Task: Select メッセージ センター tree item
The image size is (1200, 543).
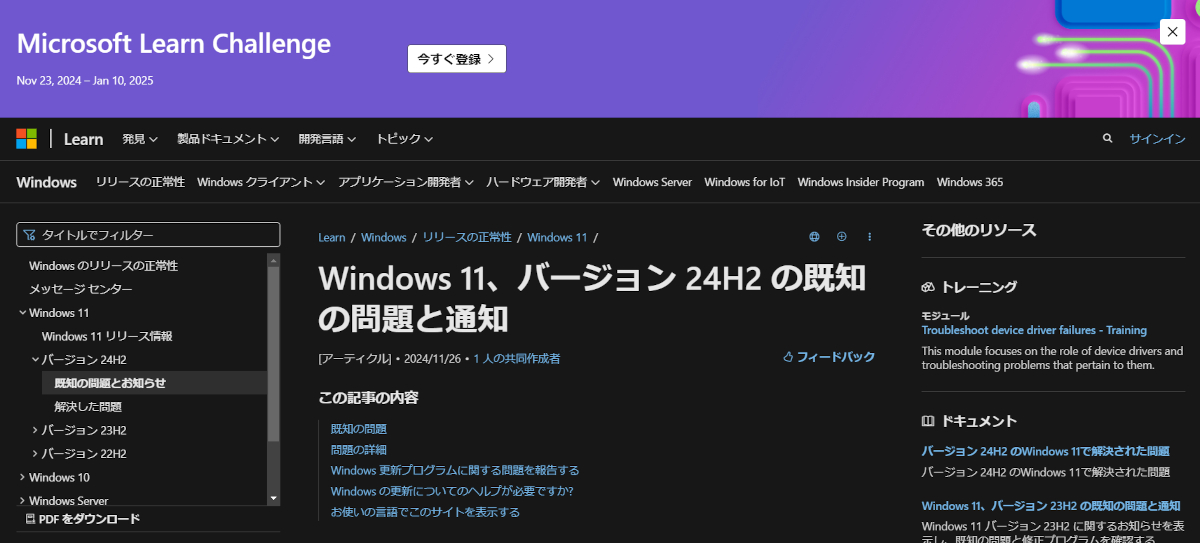Action: (81, 289)
